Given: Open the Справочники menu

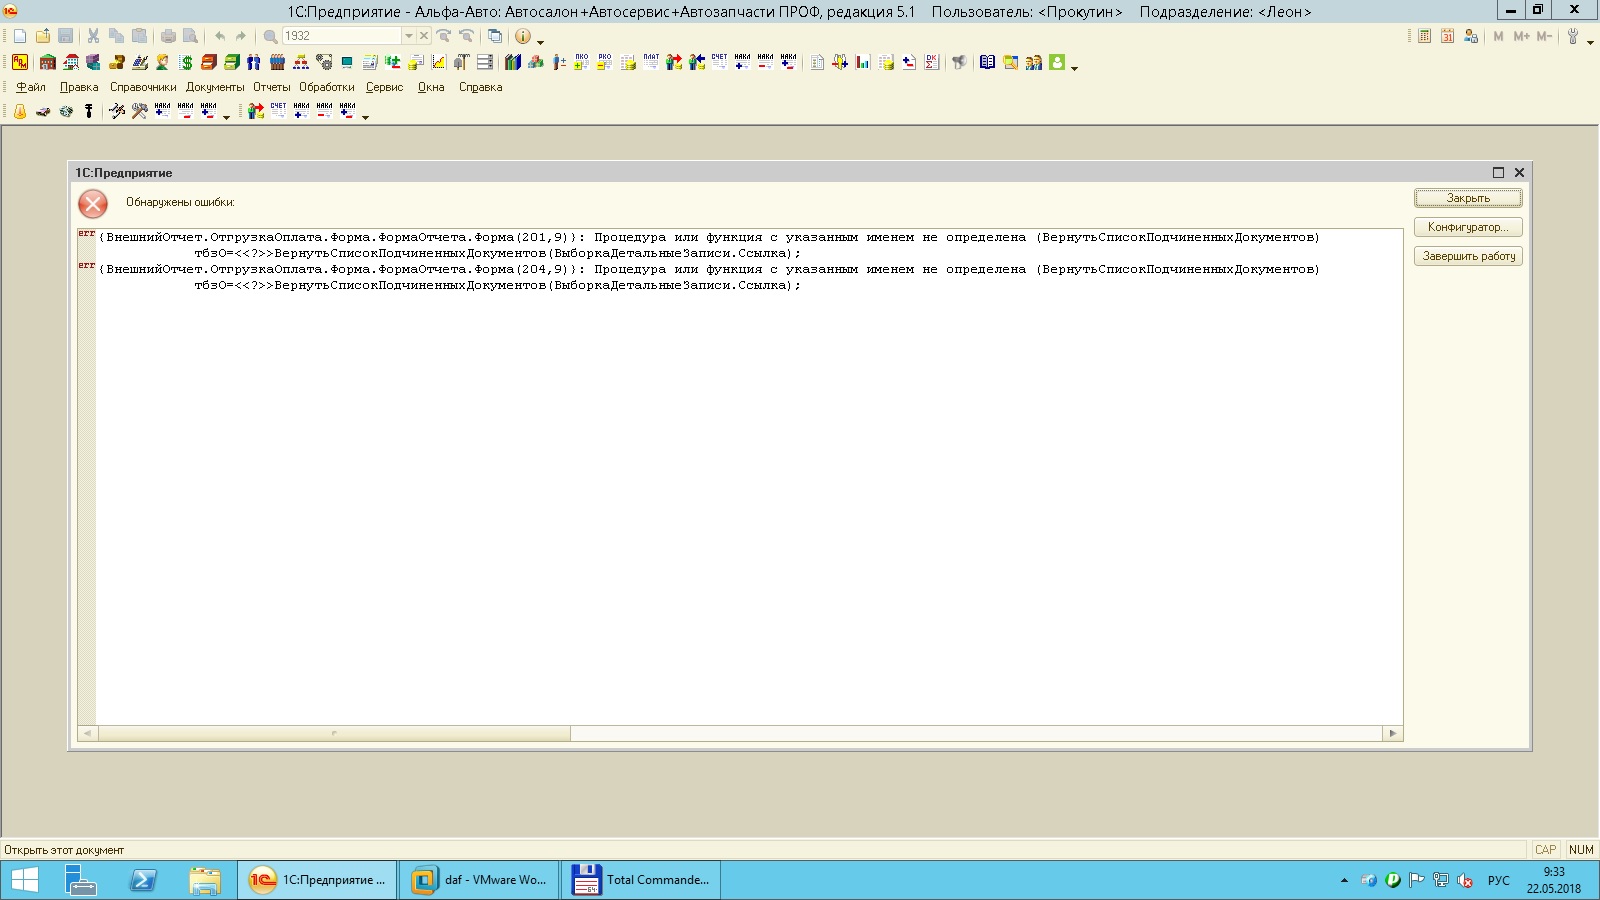Looking at the screenshot, I should click(x=143, y=87).
